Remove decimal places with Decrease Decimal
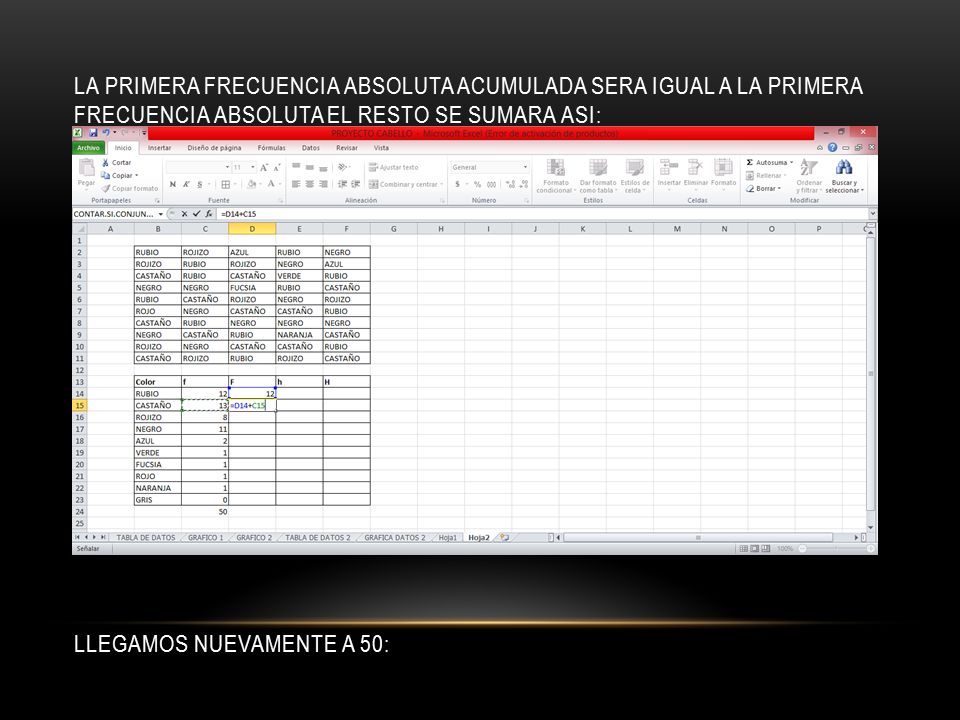Image resolution: width=960 pixels, height=720 pixels. tap(523, 184)
